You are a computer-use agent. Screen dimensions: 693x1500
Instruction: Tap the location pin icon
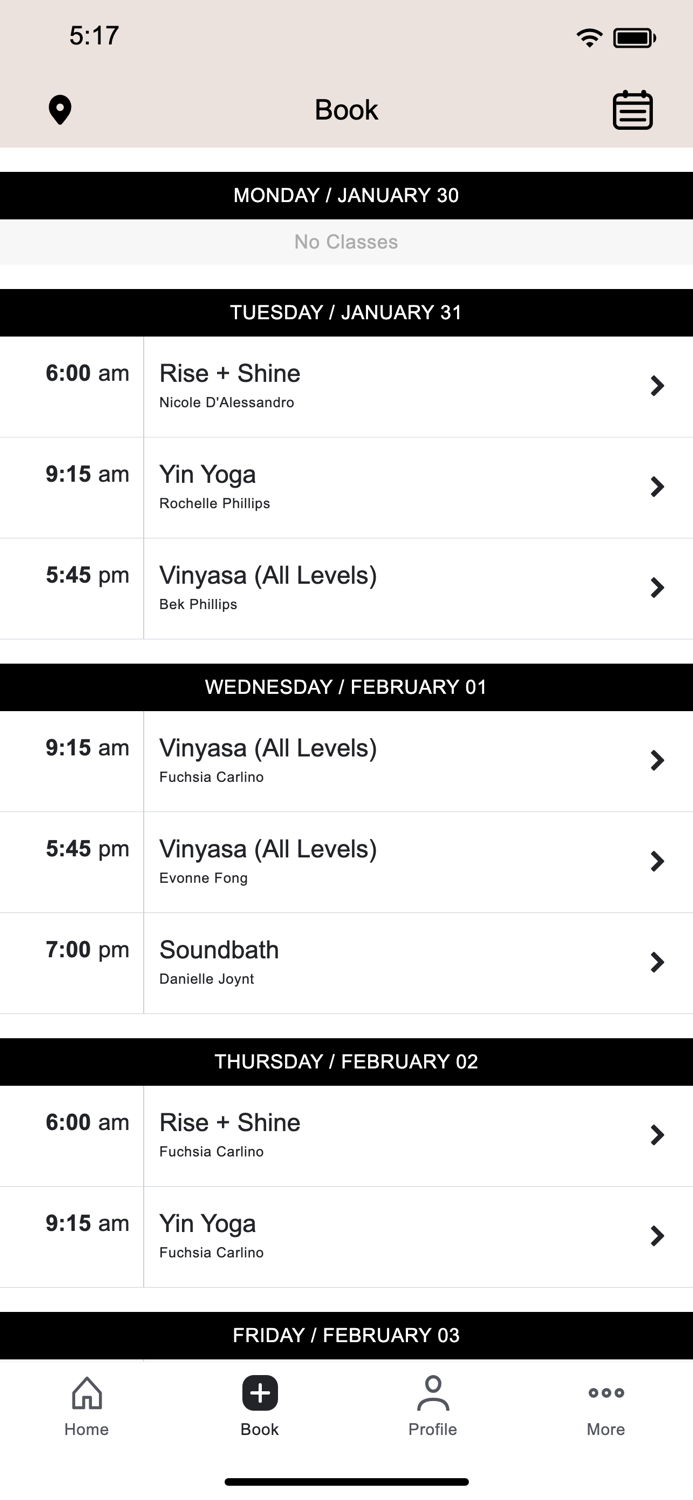[x=60, y=110]
